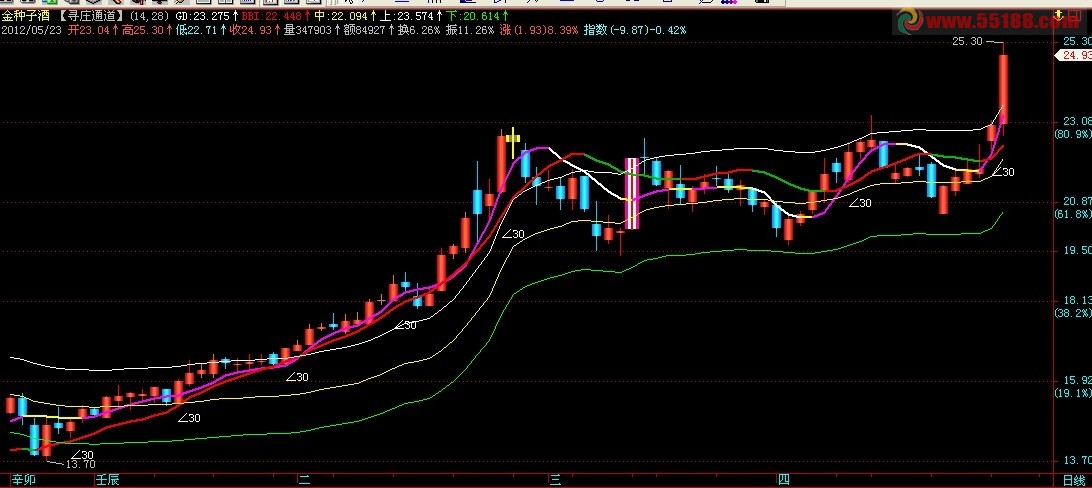Image resolution: width=1092 pixels, height=488 pixels.
Task: Click the (61.8%) retracement label
Action: pos(1073,214)
